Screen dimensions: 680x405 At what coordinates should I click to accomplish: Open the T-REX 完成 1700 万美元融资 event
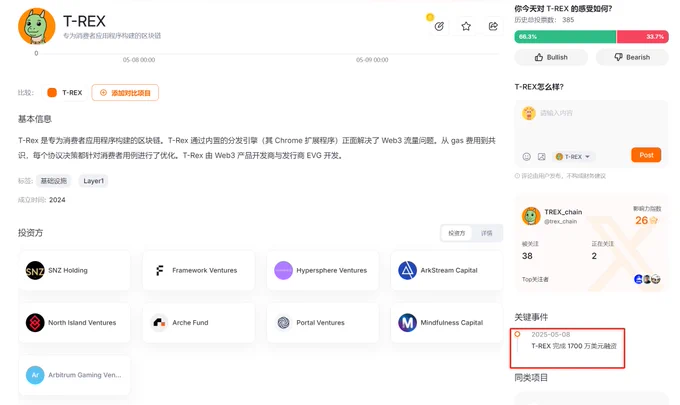point(574,346)
